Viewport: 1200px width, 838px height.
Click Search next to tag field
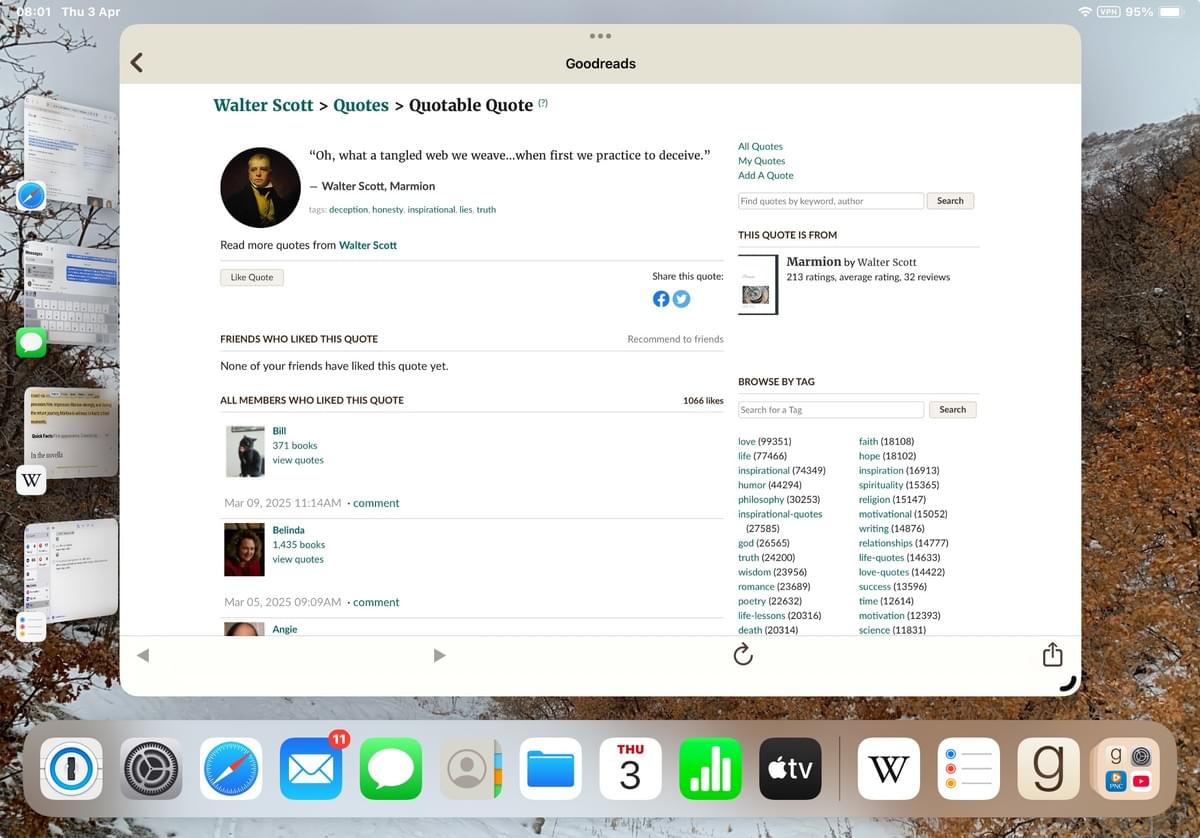click(x=953, y=409)
